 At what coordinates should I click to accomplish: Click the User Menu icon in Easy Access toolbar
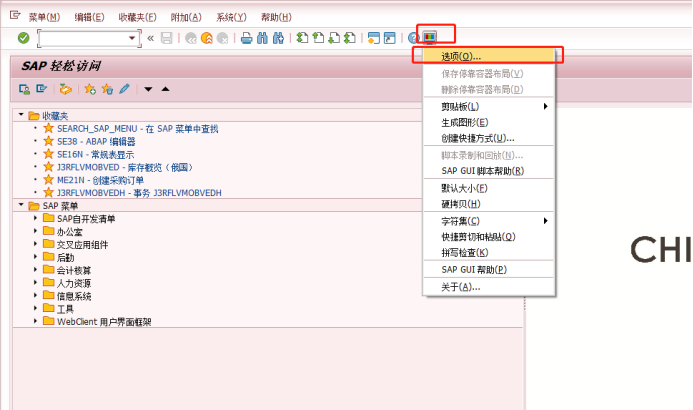[24, 89]
